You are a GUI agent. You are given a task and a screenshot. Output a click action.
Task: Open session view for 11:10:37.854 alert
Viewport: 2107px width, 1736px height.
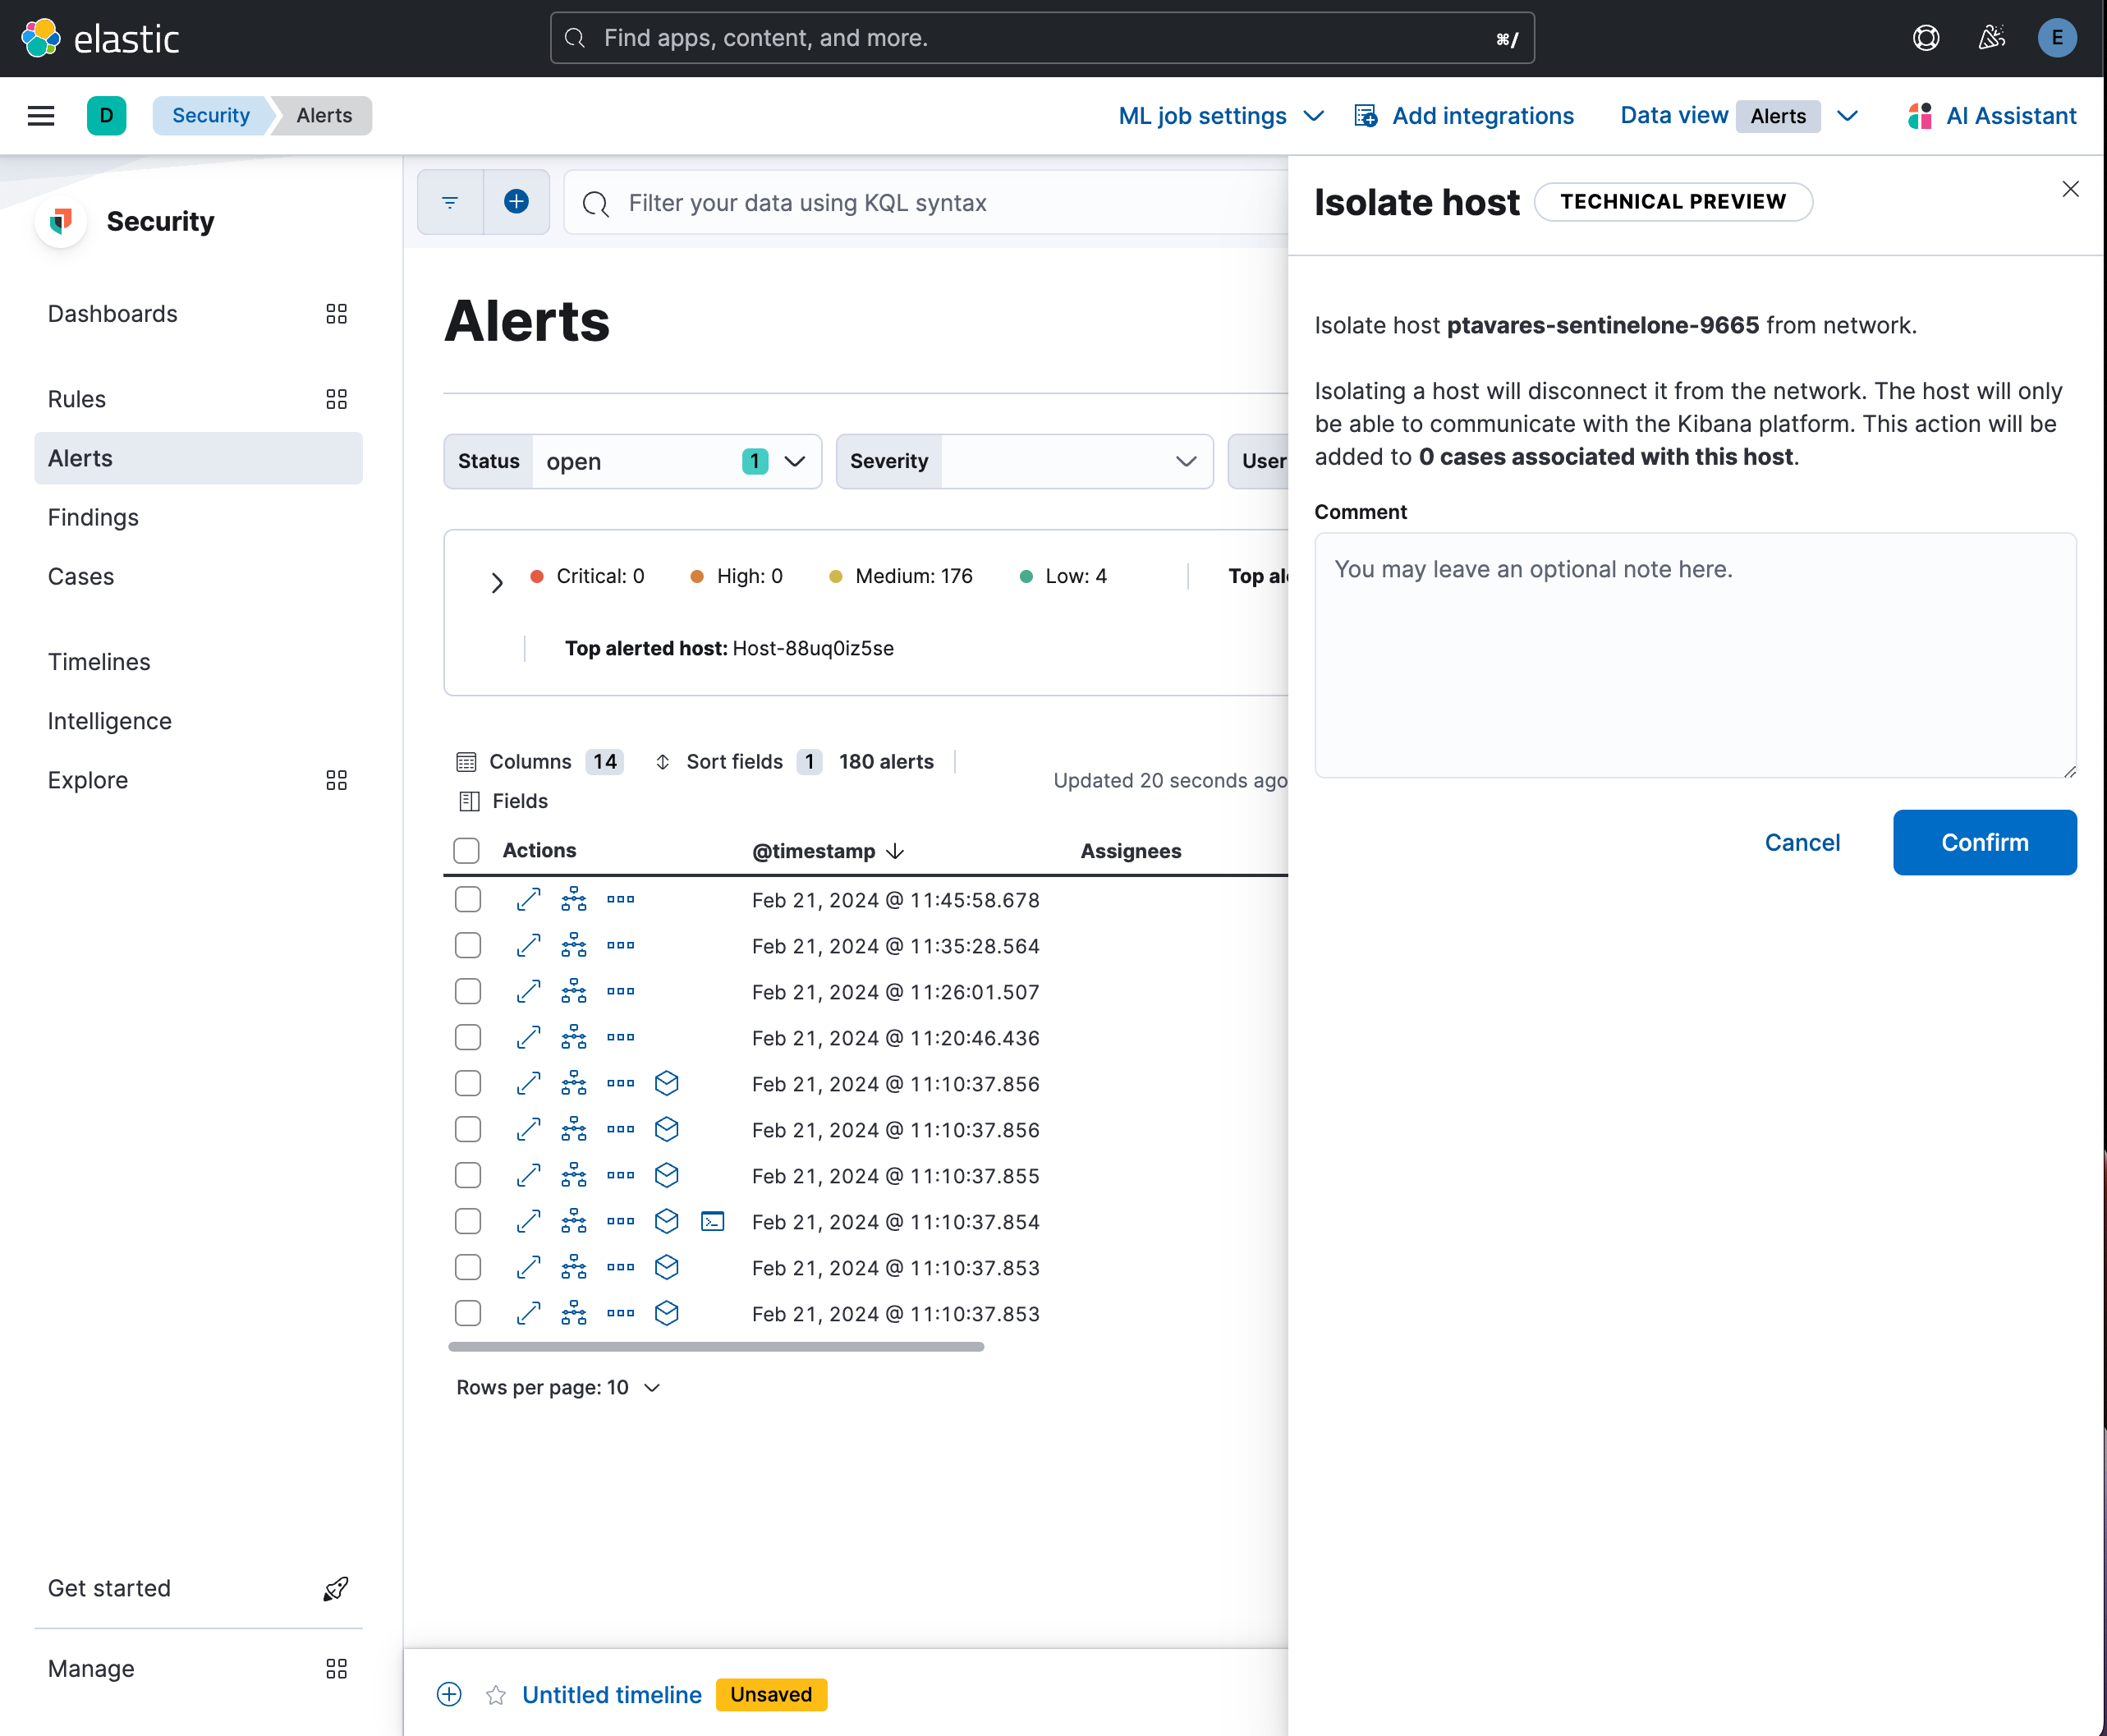coord(712,1221)
